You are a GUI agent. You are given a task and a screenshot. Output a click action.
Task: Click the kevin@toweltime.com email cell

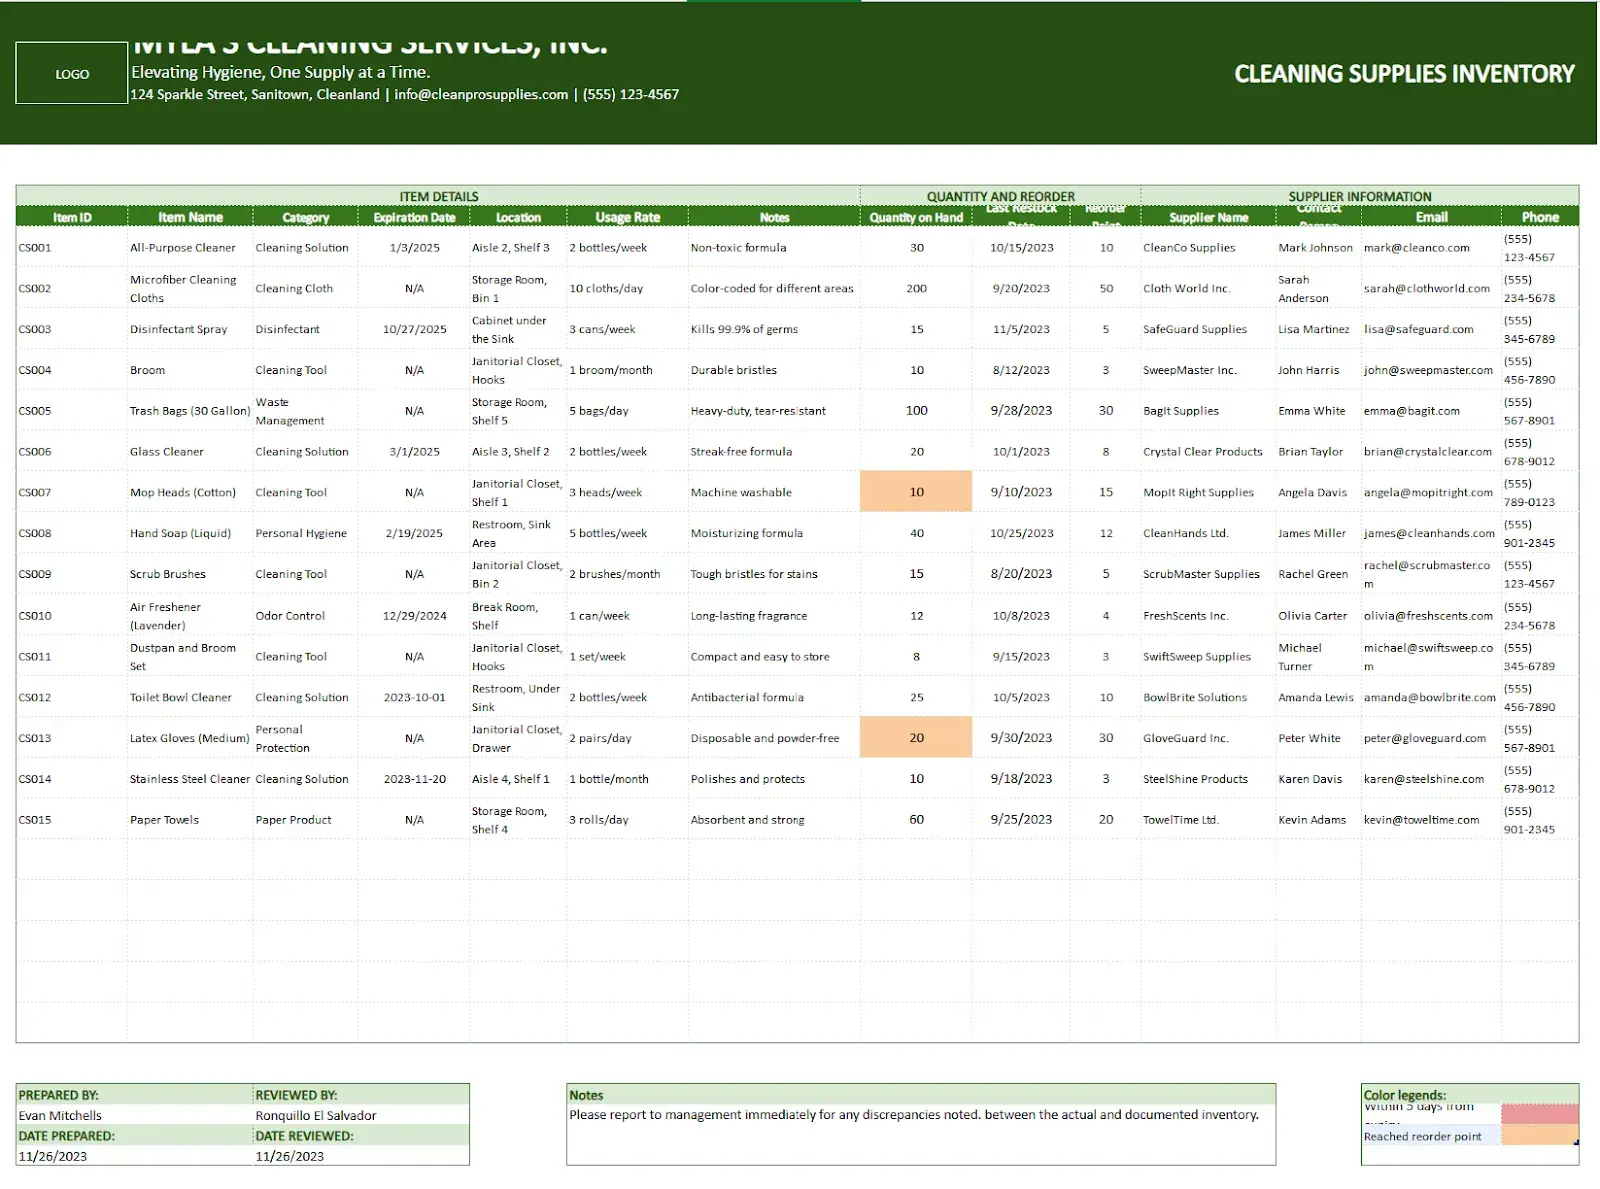[x=1421, y=820]
